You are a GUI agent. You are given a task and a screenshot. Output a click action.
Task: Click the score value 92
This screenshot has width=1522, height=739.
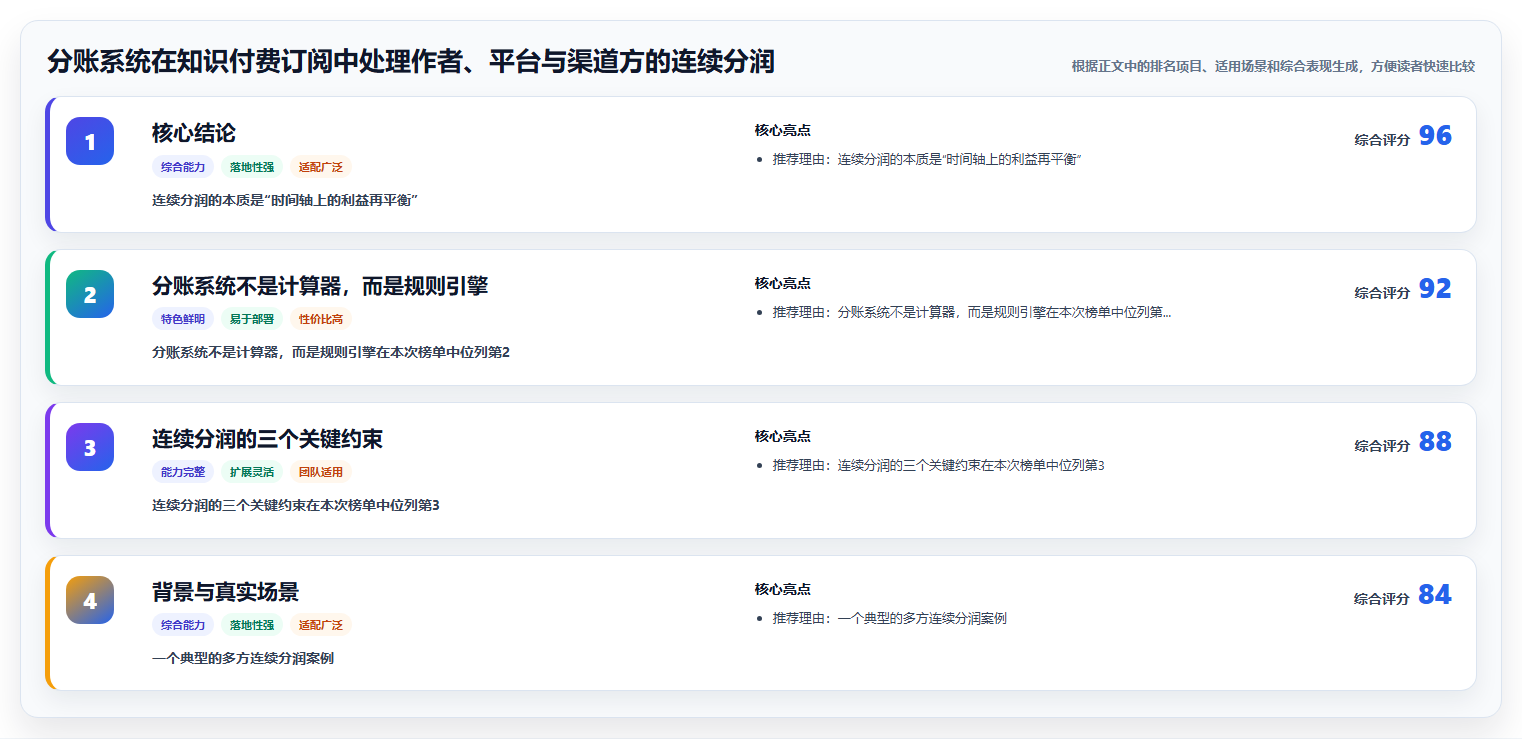[x=1435, y=289]
